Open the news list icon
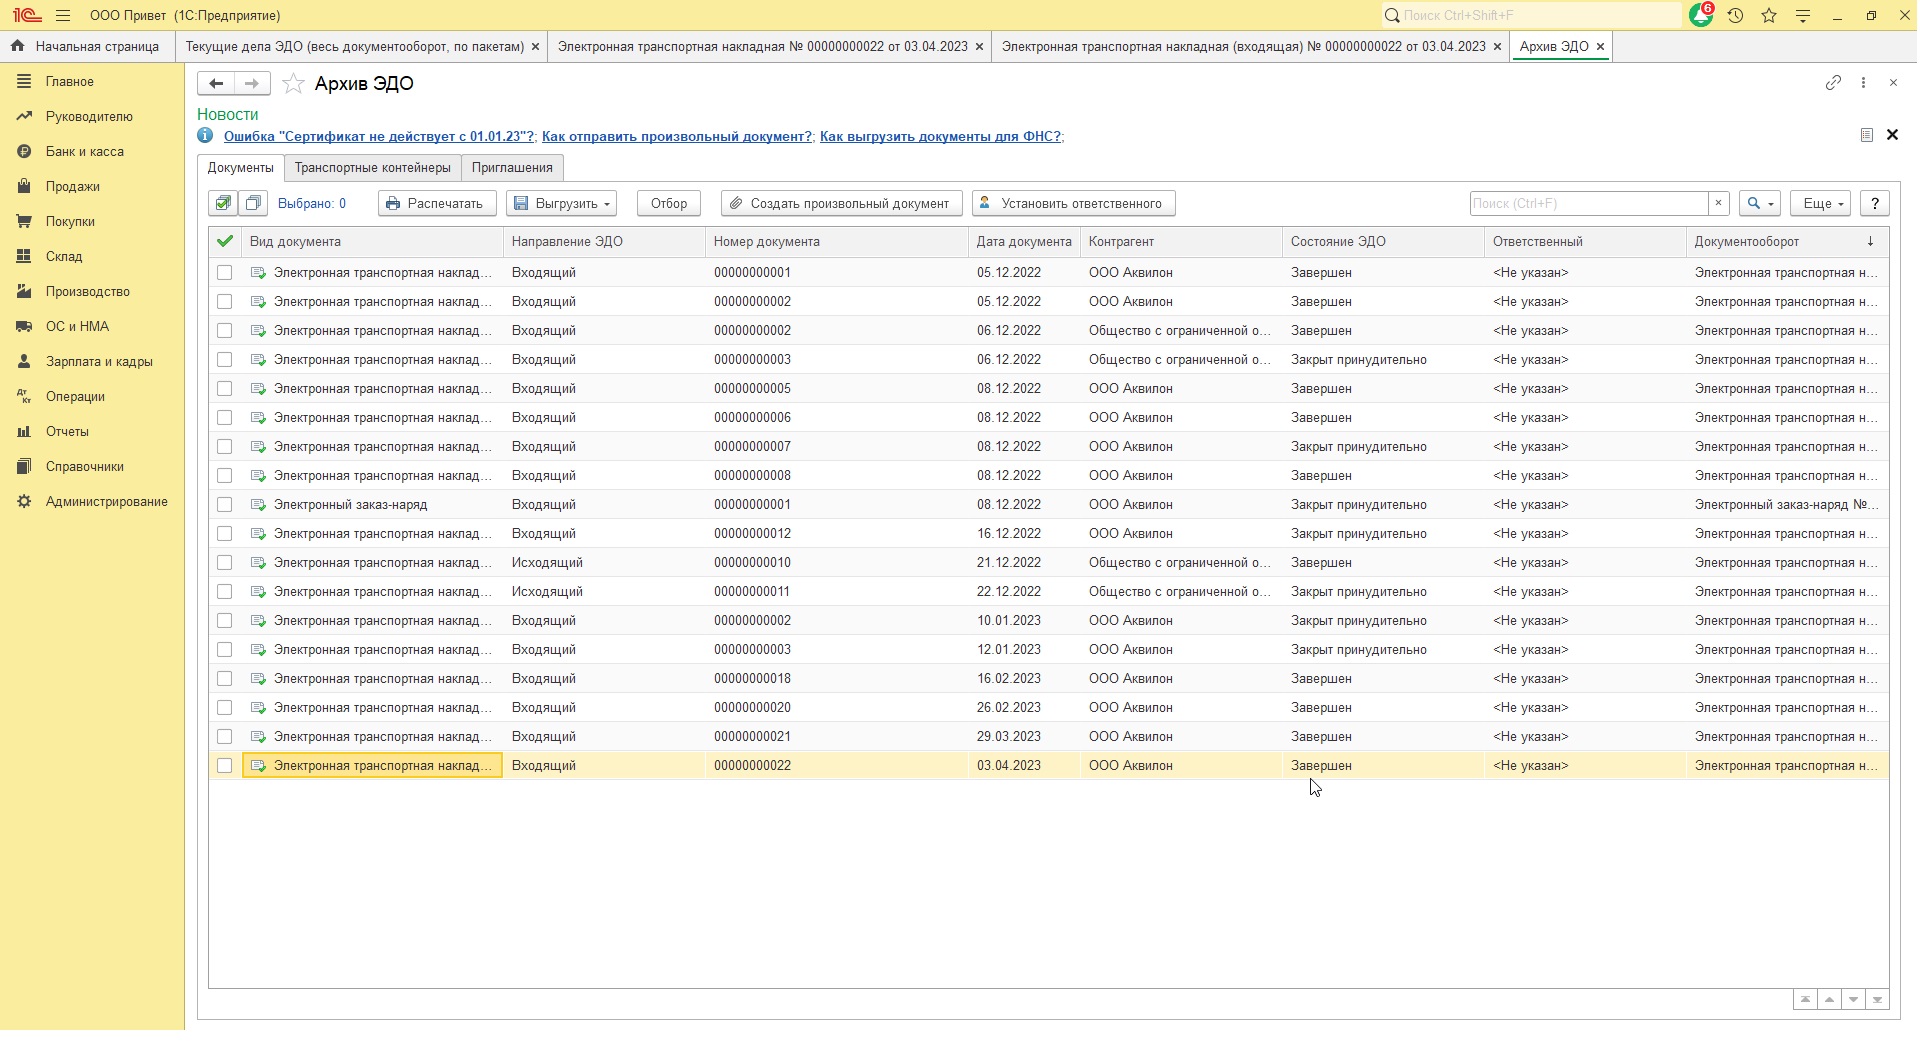1920x1063 pixels. pos(1866,135)
